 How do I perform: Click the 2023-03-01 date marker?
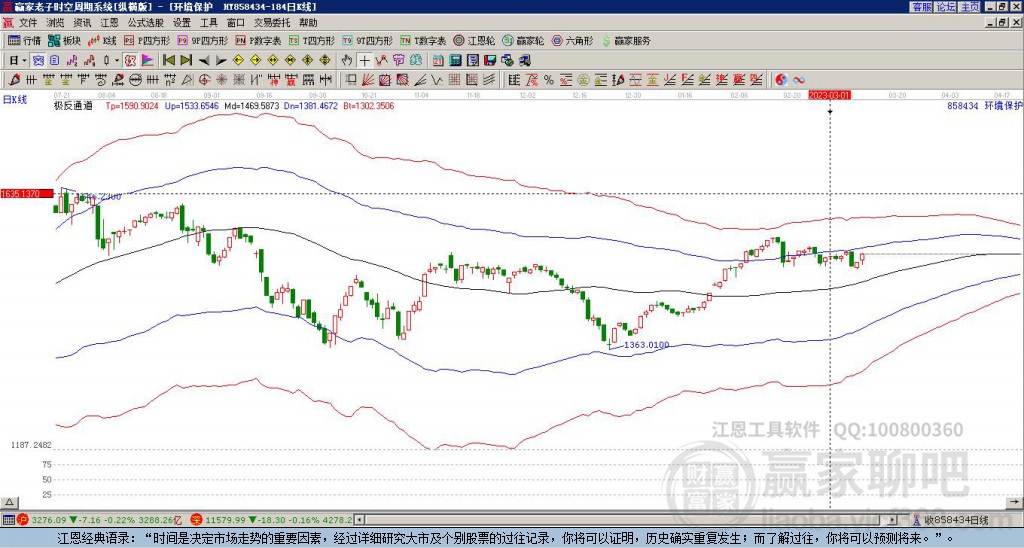[830, 95]
